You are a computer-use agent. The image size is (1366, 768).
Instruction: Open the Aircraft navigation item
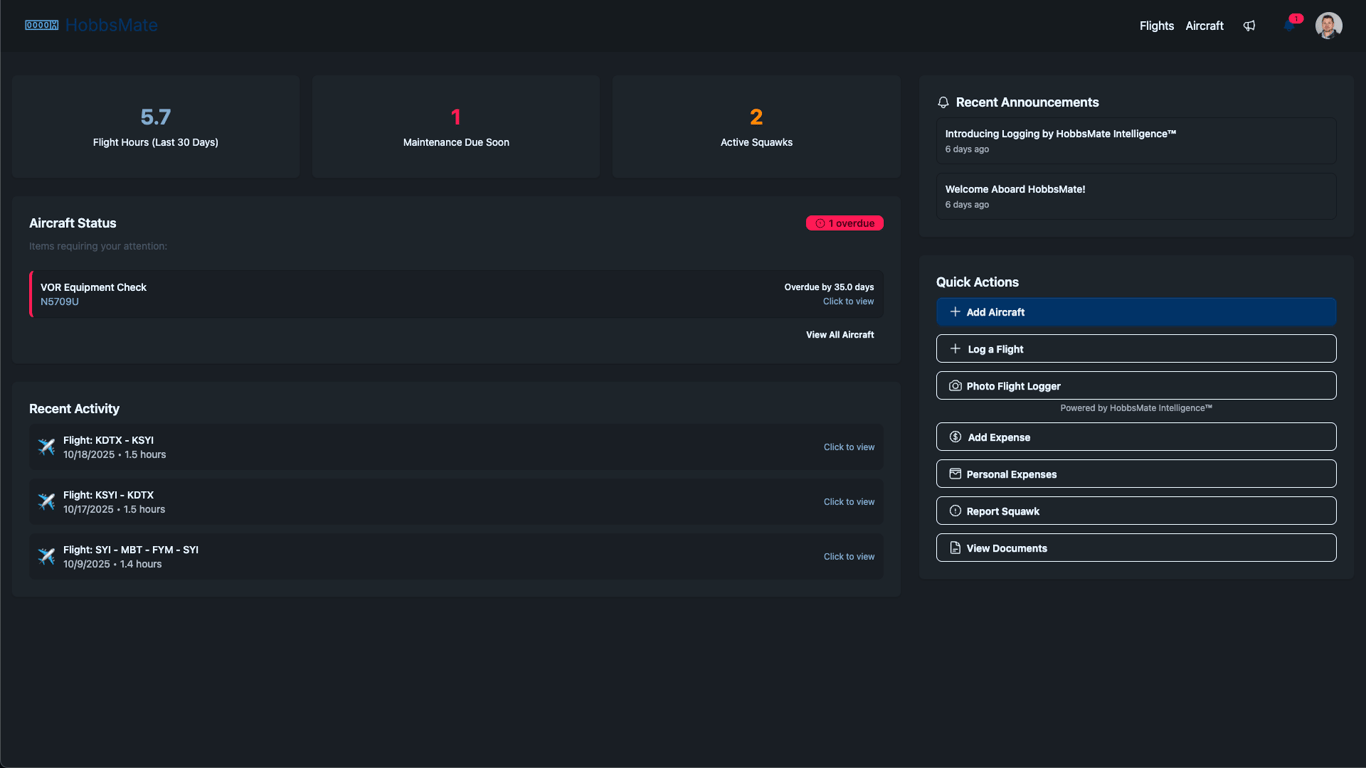(x=1204, y=25)
